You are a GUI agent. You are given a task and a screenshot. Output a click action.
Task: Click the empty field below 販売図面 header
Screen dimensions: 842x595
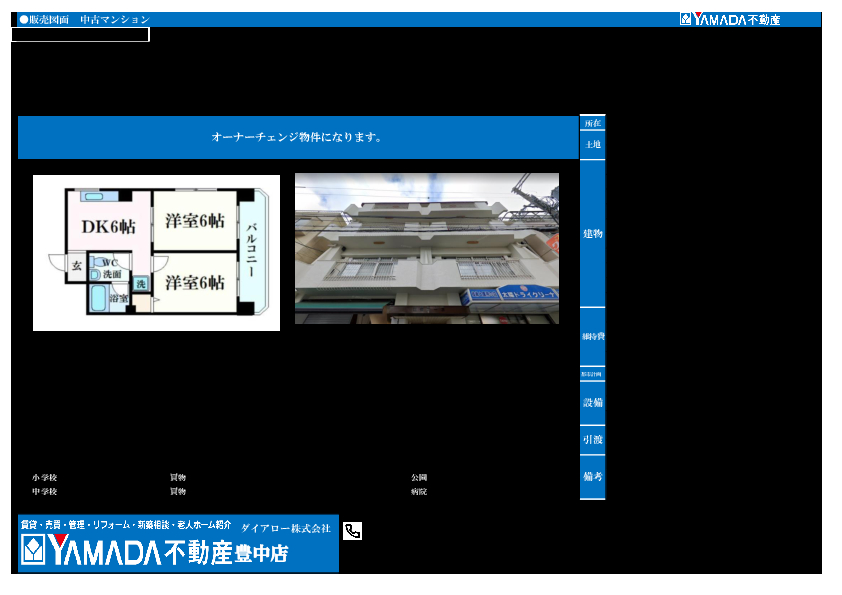click(x=80, y=35)
